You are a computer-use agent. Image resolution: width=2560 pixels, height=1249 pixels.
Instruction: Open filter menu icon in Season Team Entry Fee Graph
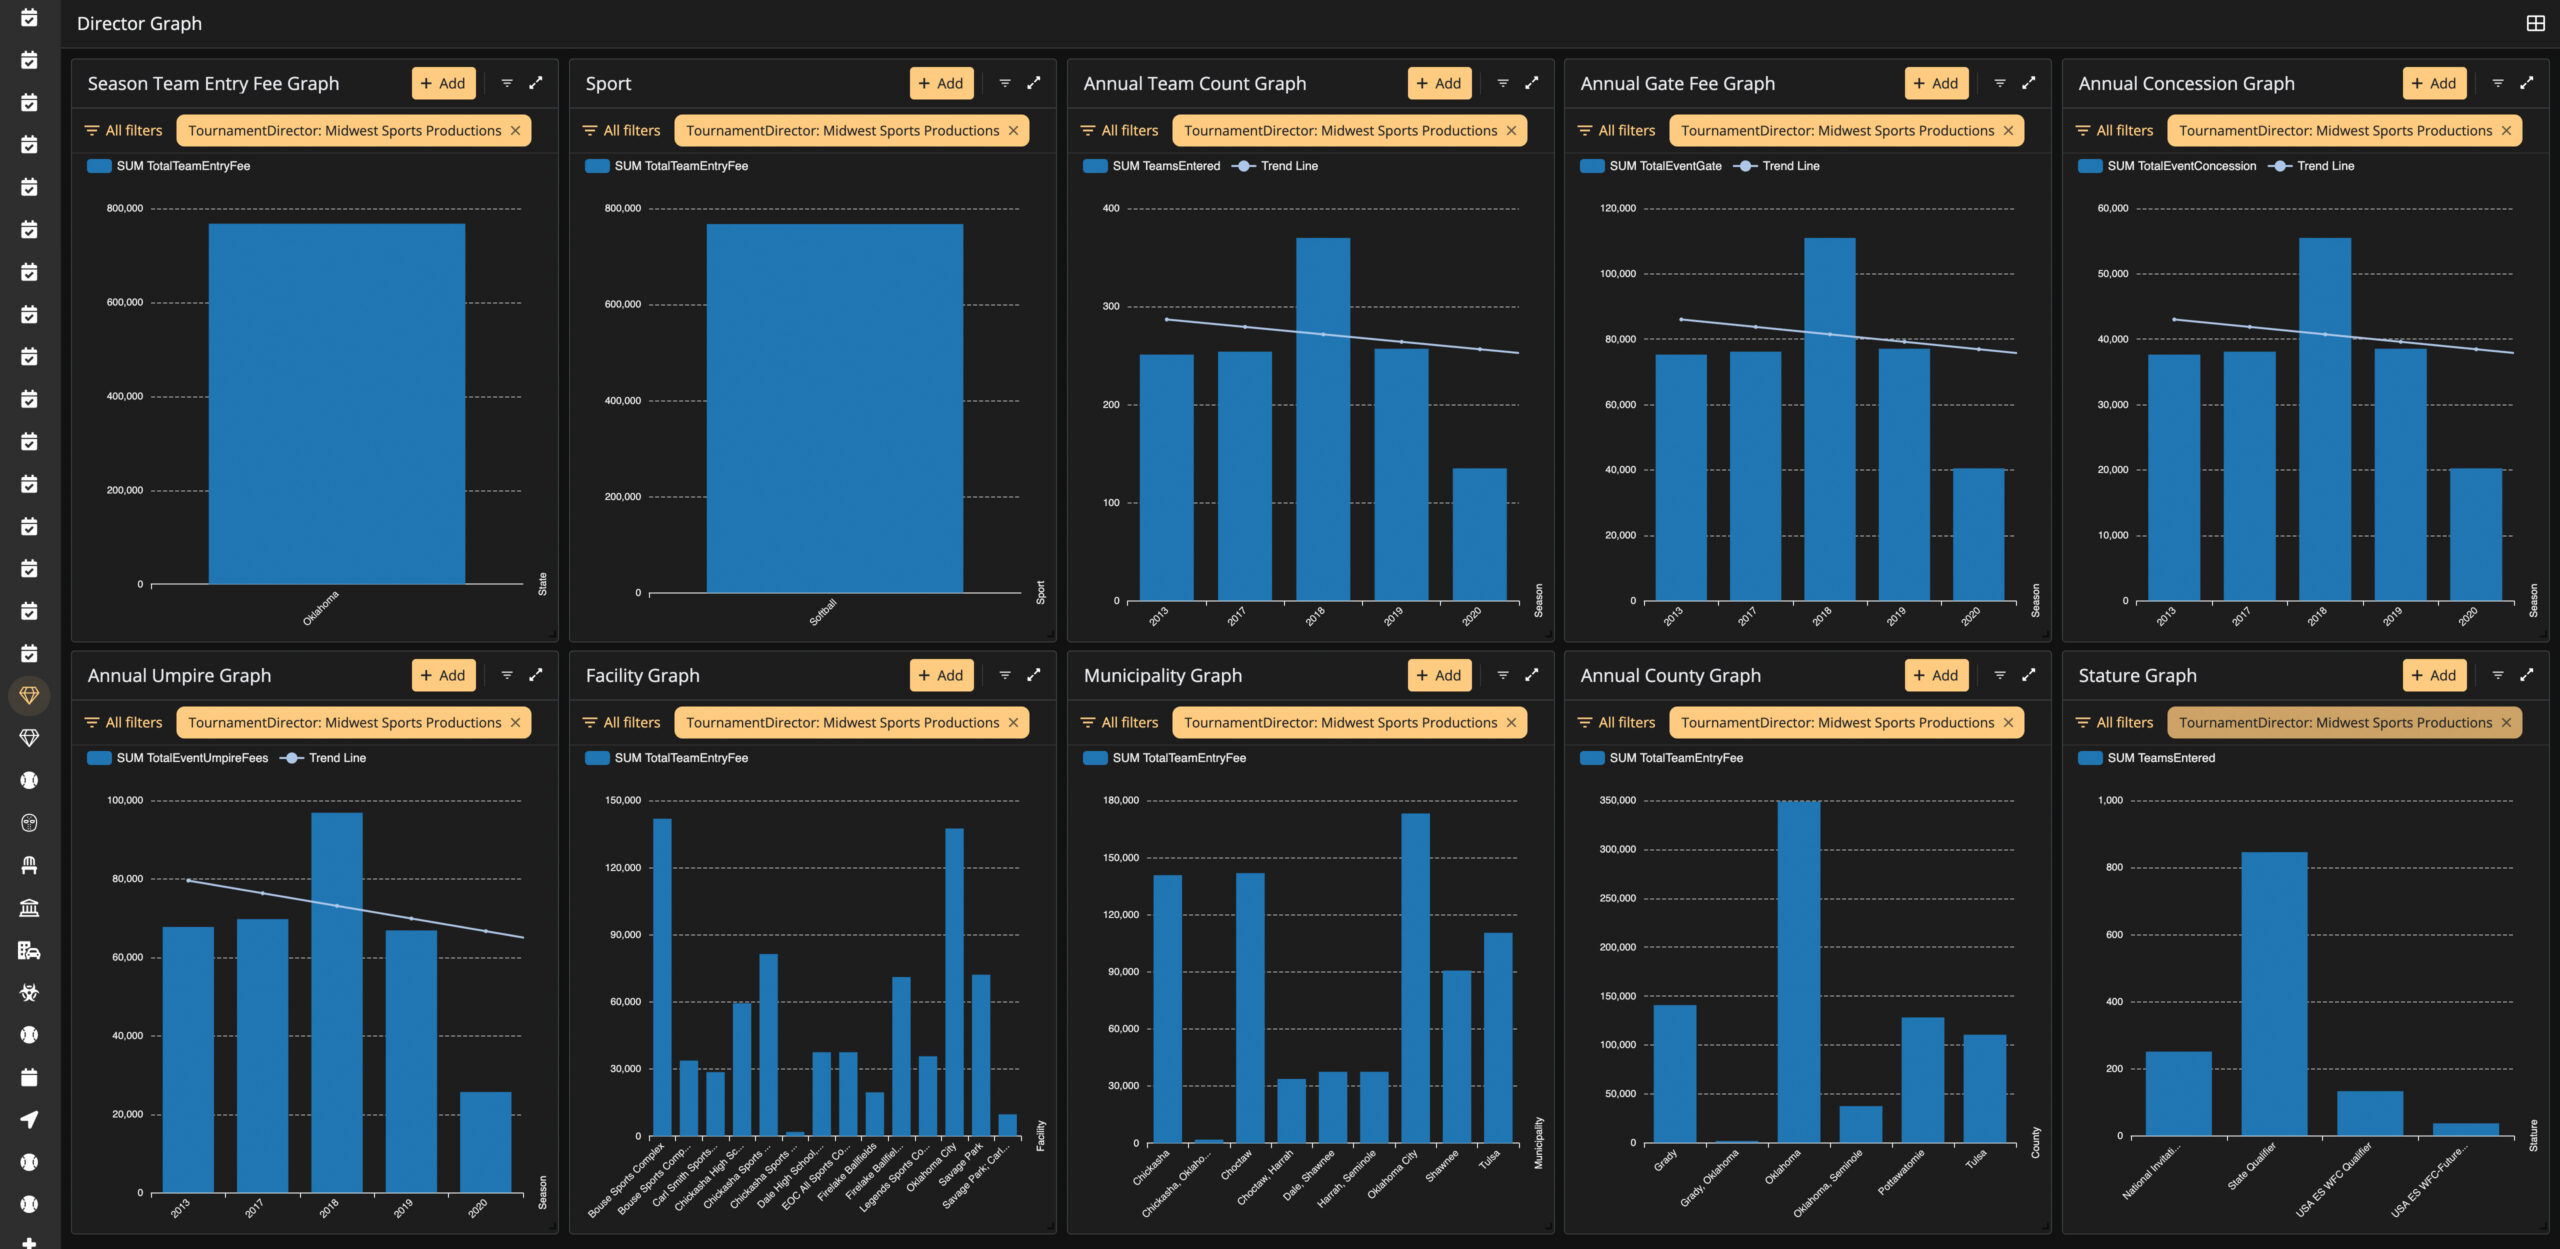click(x=507, y=83)
